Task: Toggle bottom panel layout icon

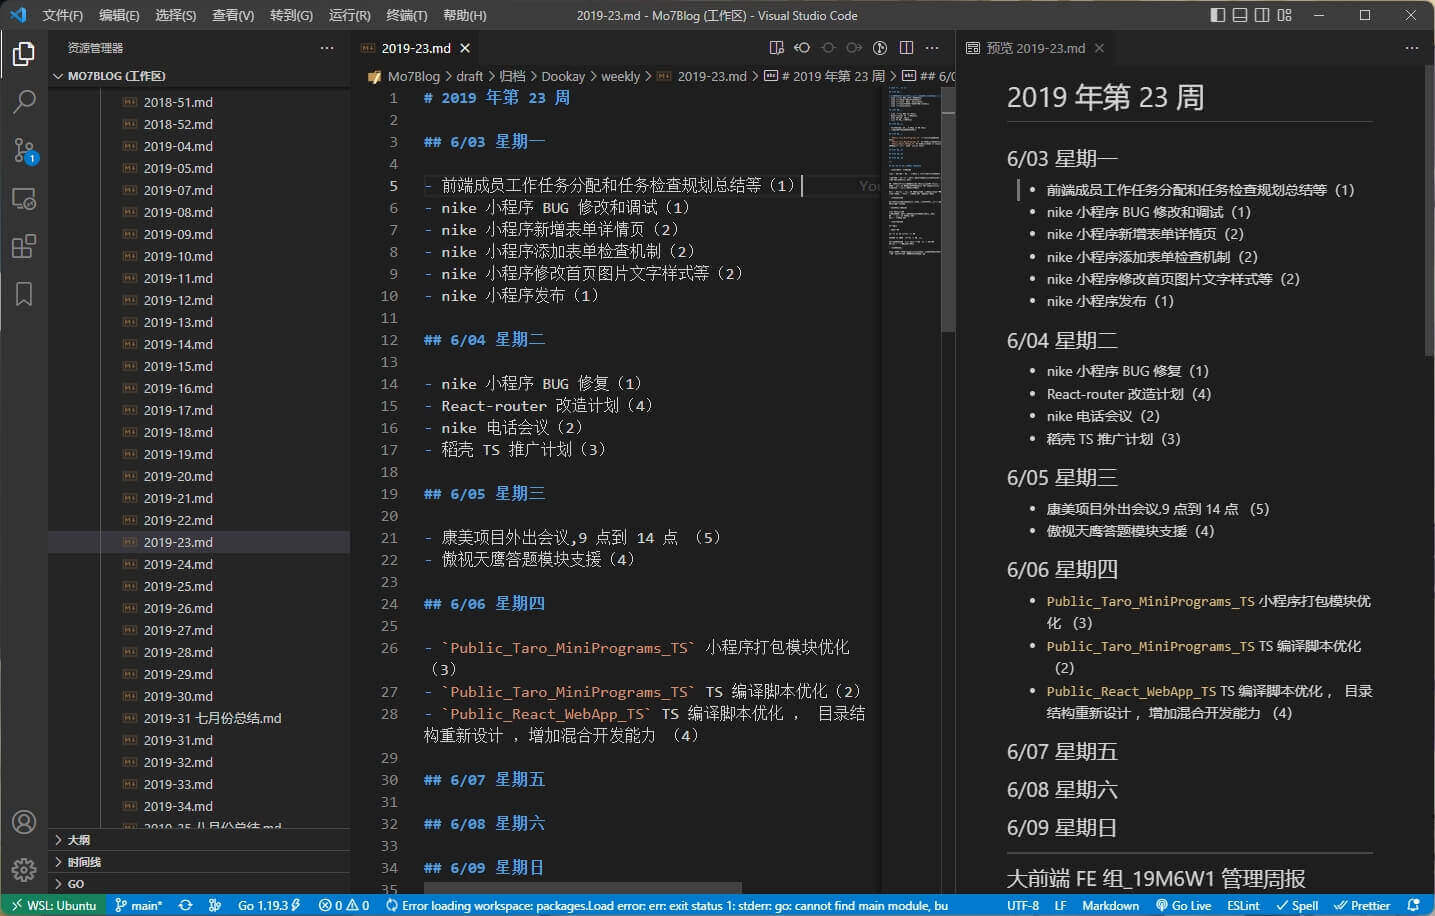Action: click(1240, 15)
